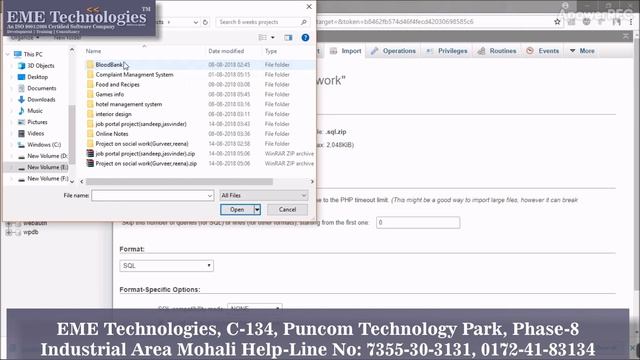Open the view options dropdown arrow

click(273, 38)
